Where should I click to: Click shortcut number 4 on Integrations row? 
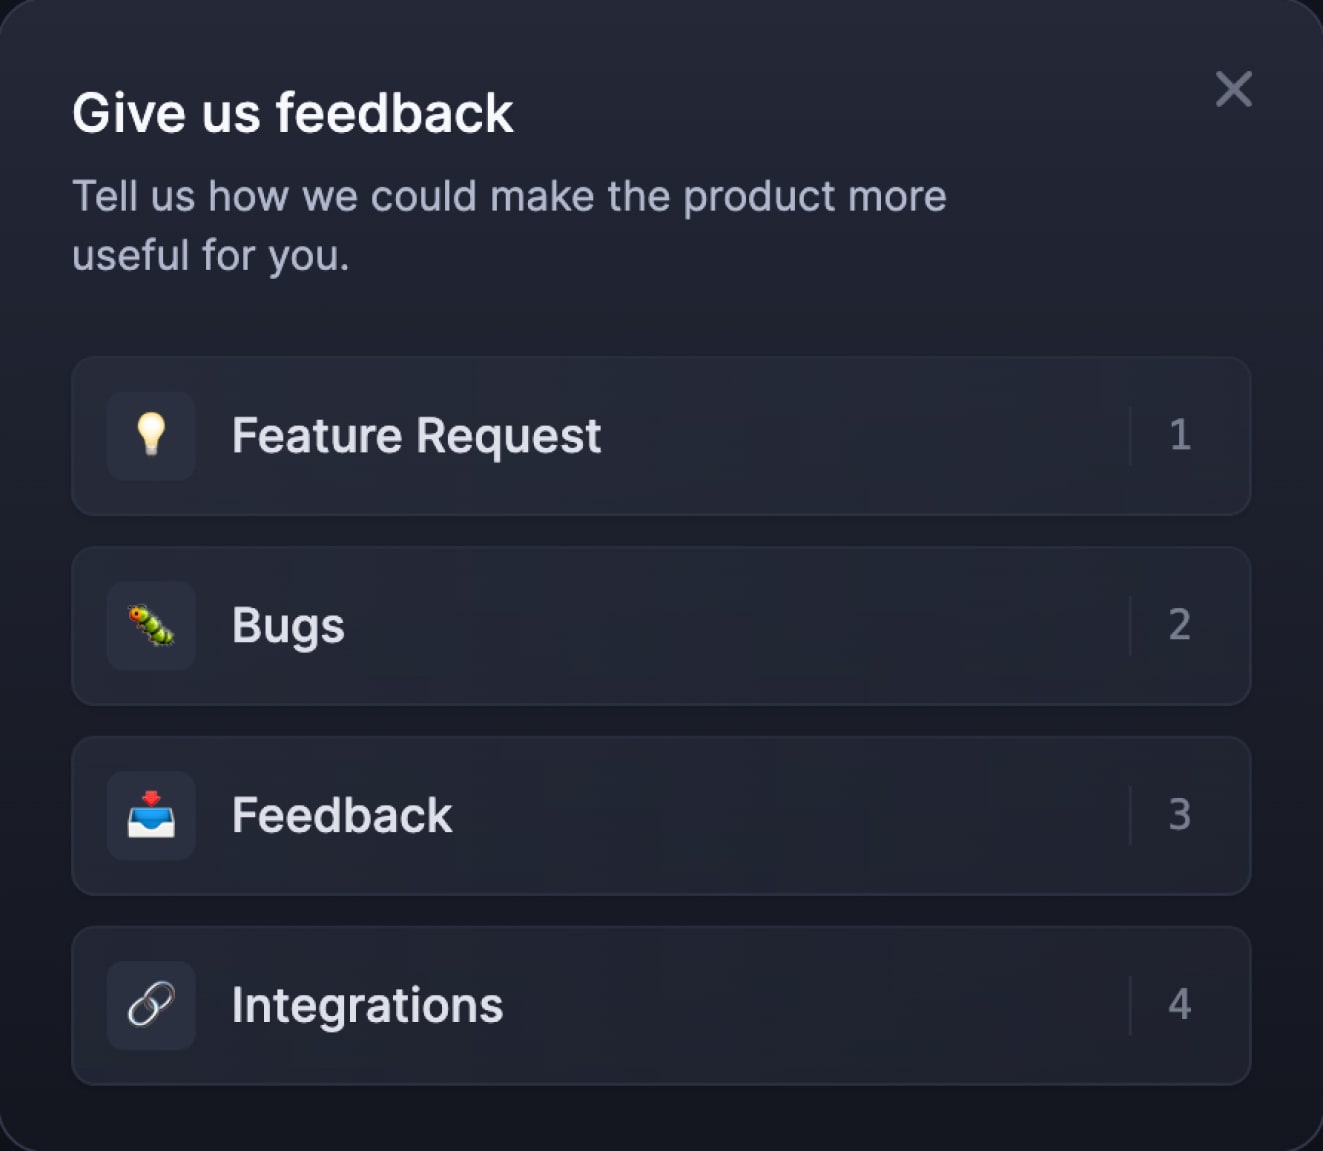[1180, 1005]
